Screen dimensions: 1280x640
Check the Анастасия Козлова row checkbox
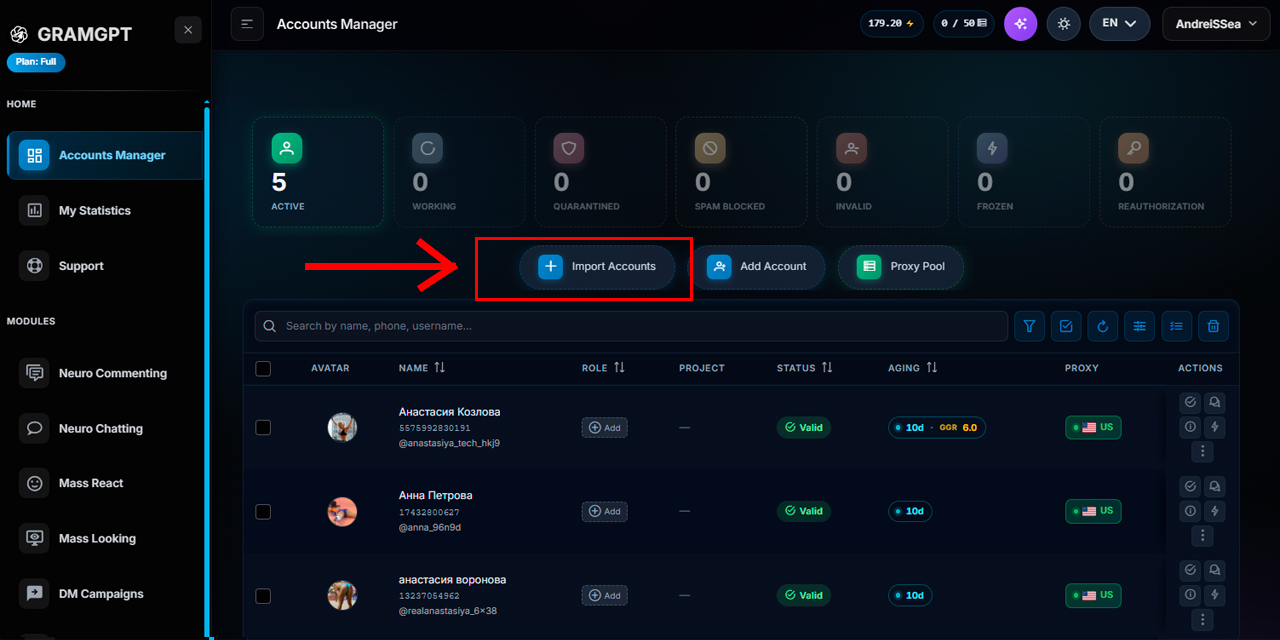(x=263, y=427)
